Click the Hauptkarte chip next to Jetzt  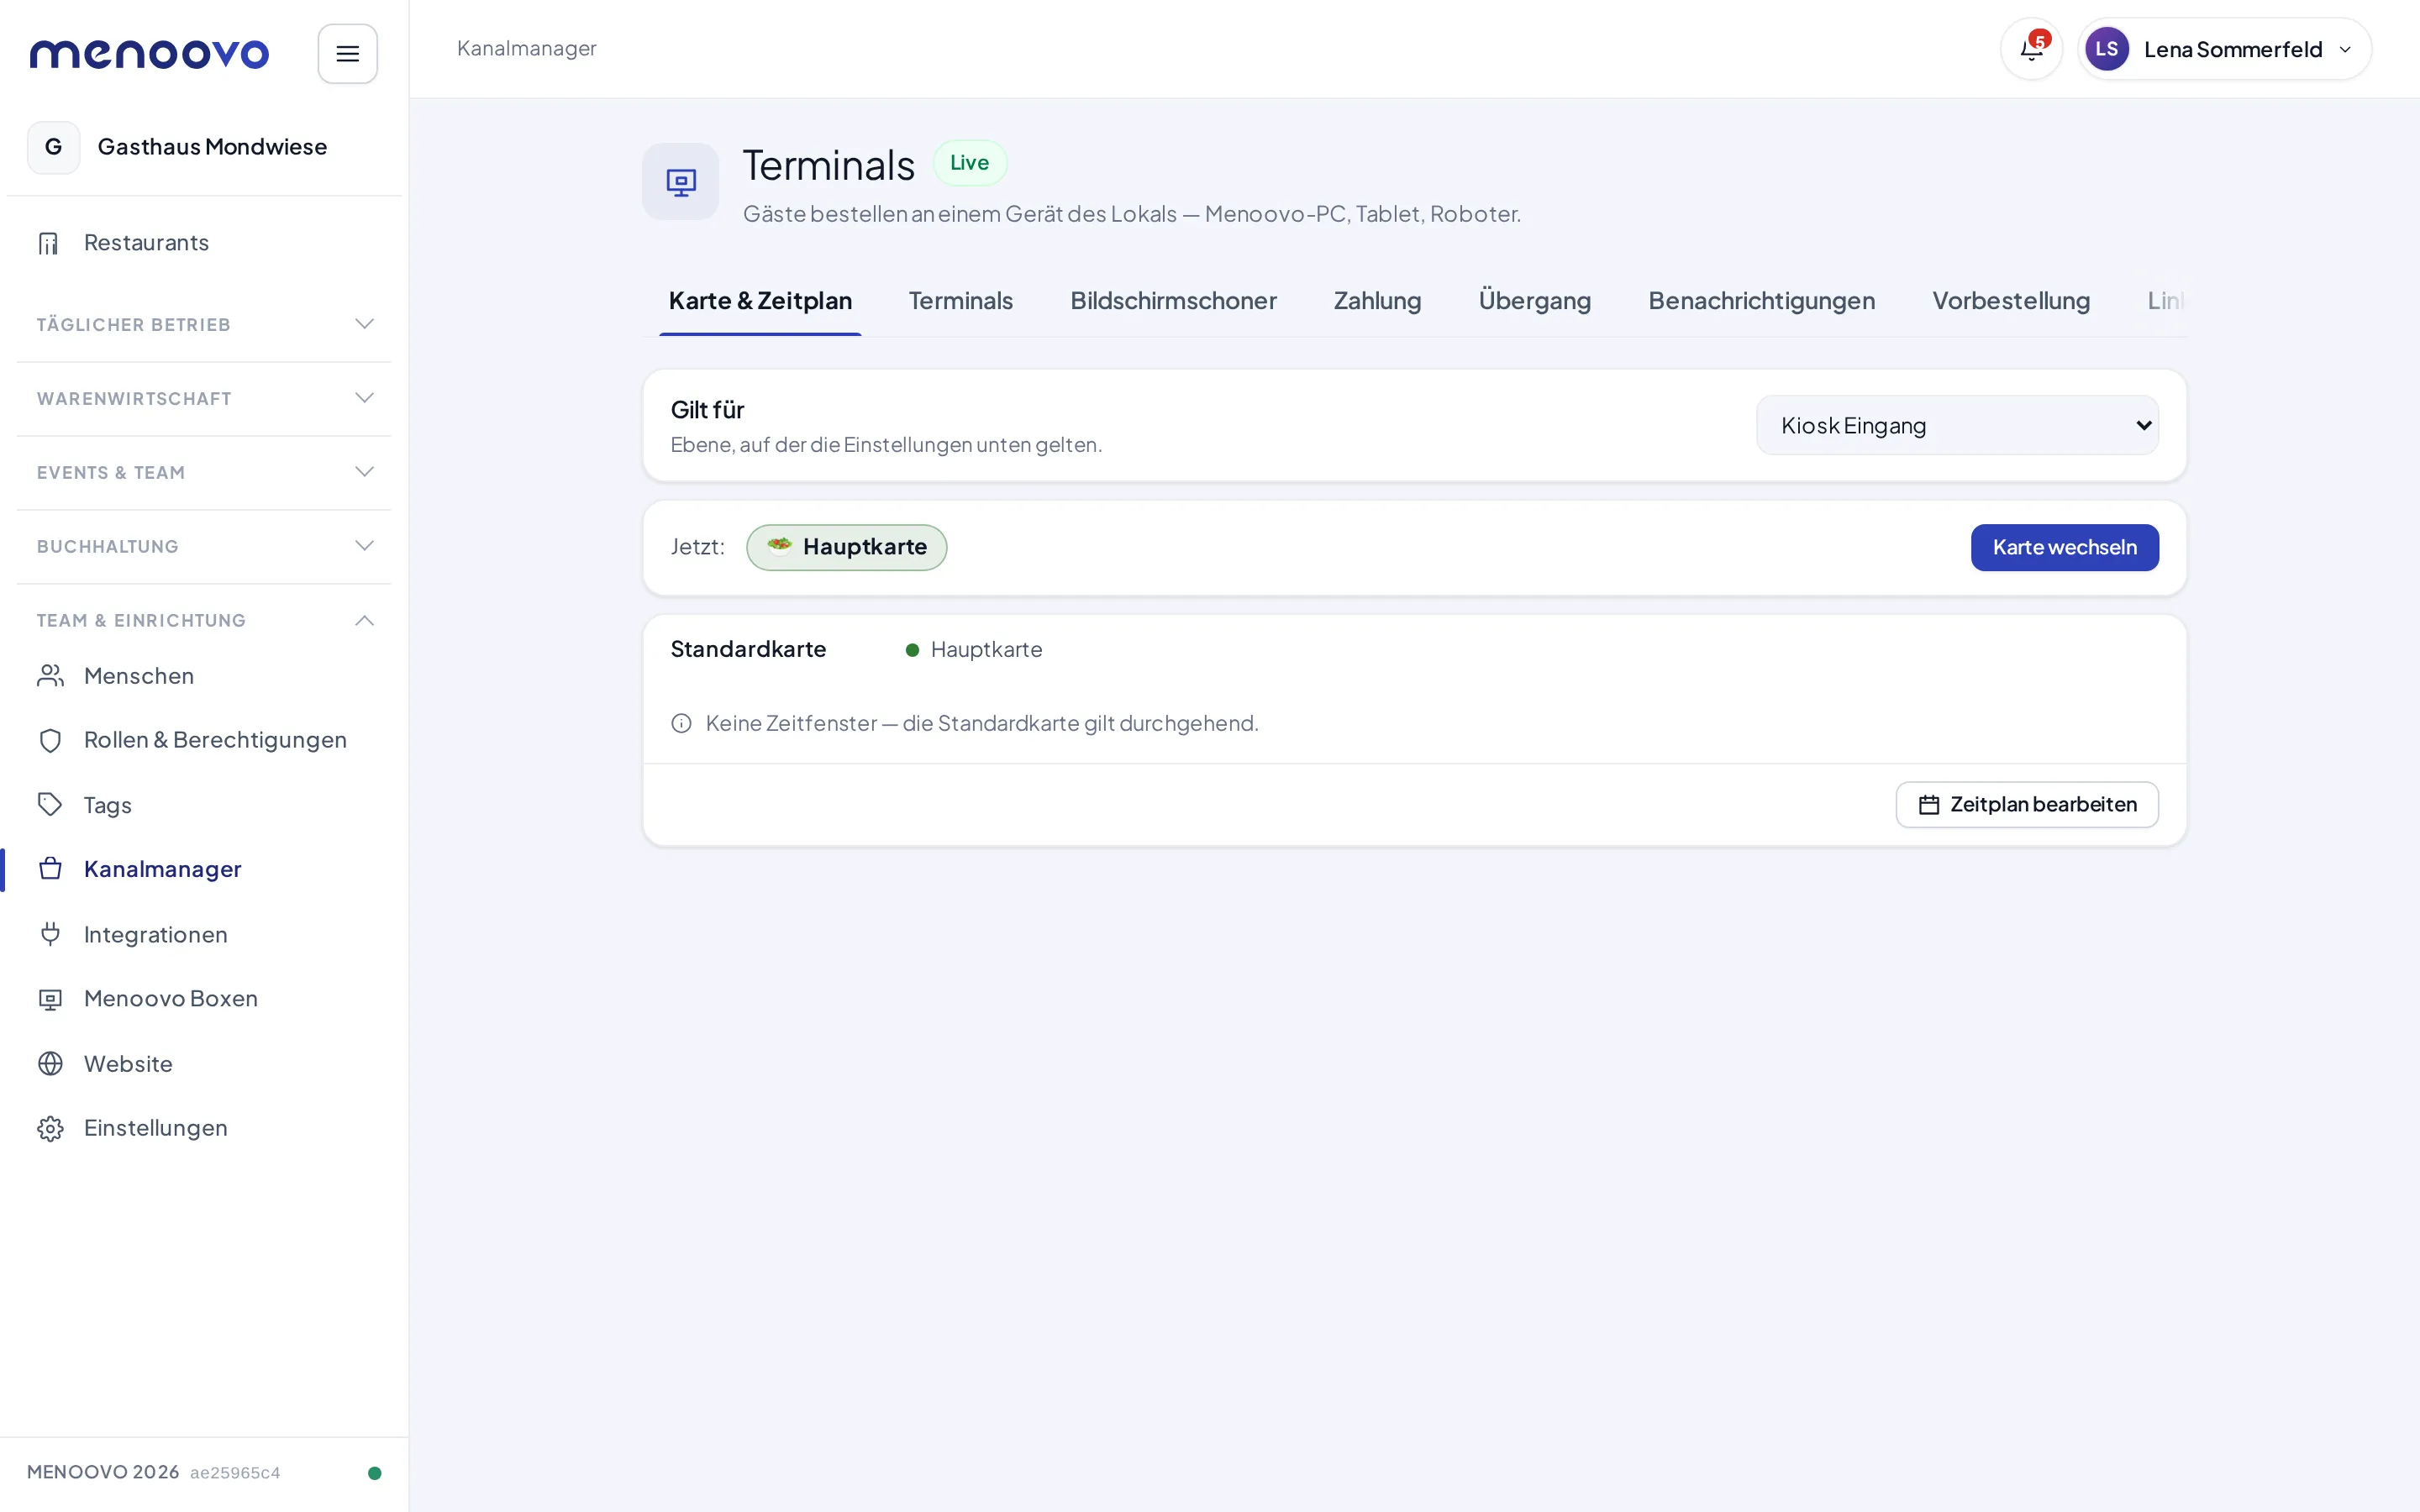pos(846,548)
